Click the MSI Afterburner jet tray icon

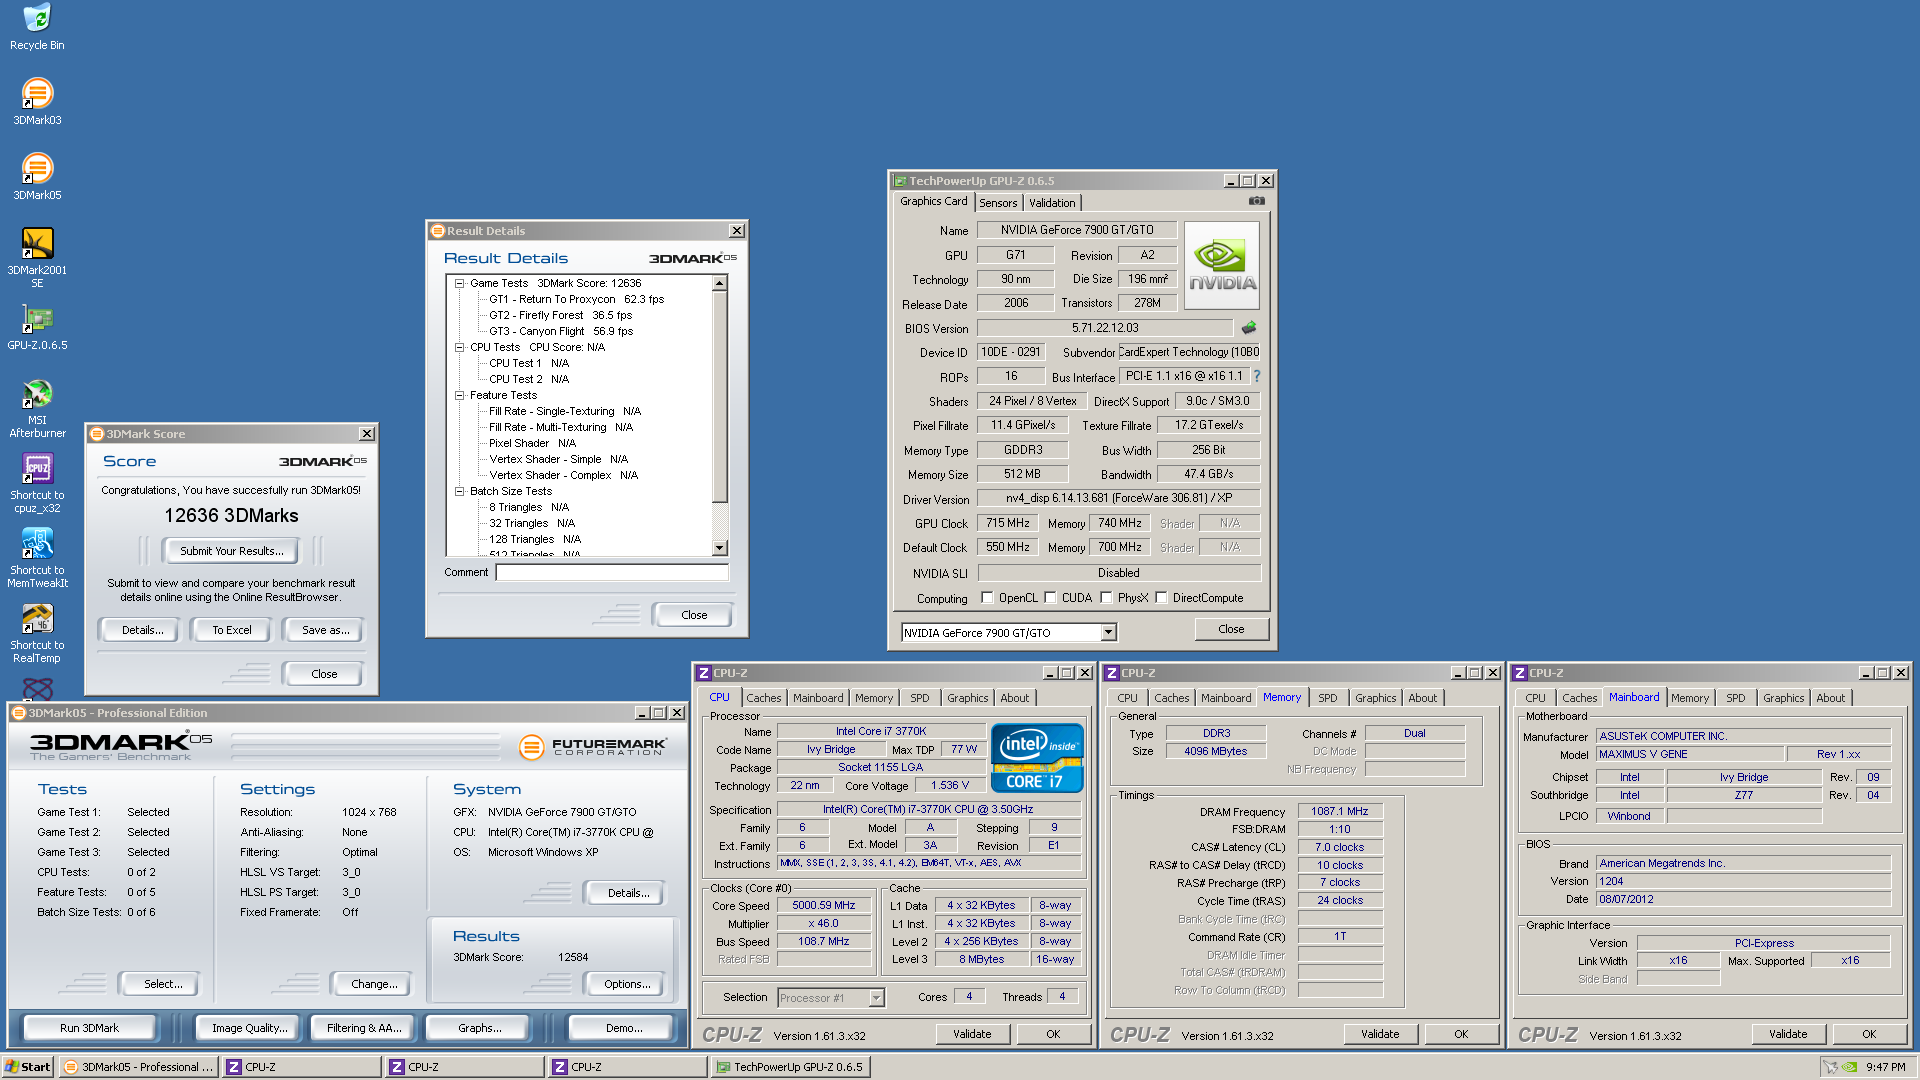[x=1830, y=1067]
